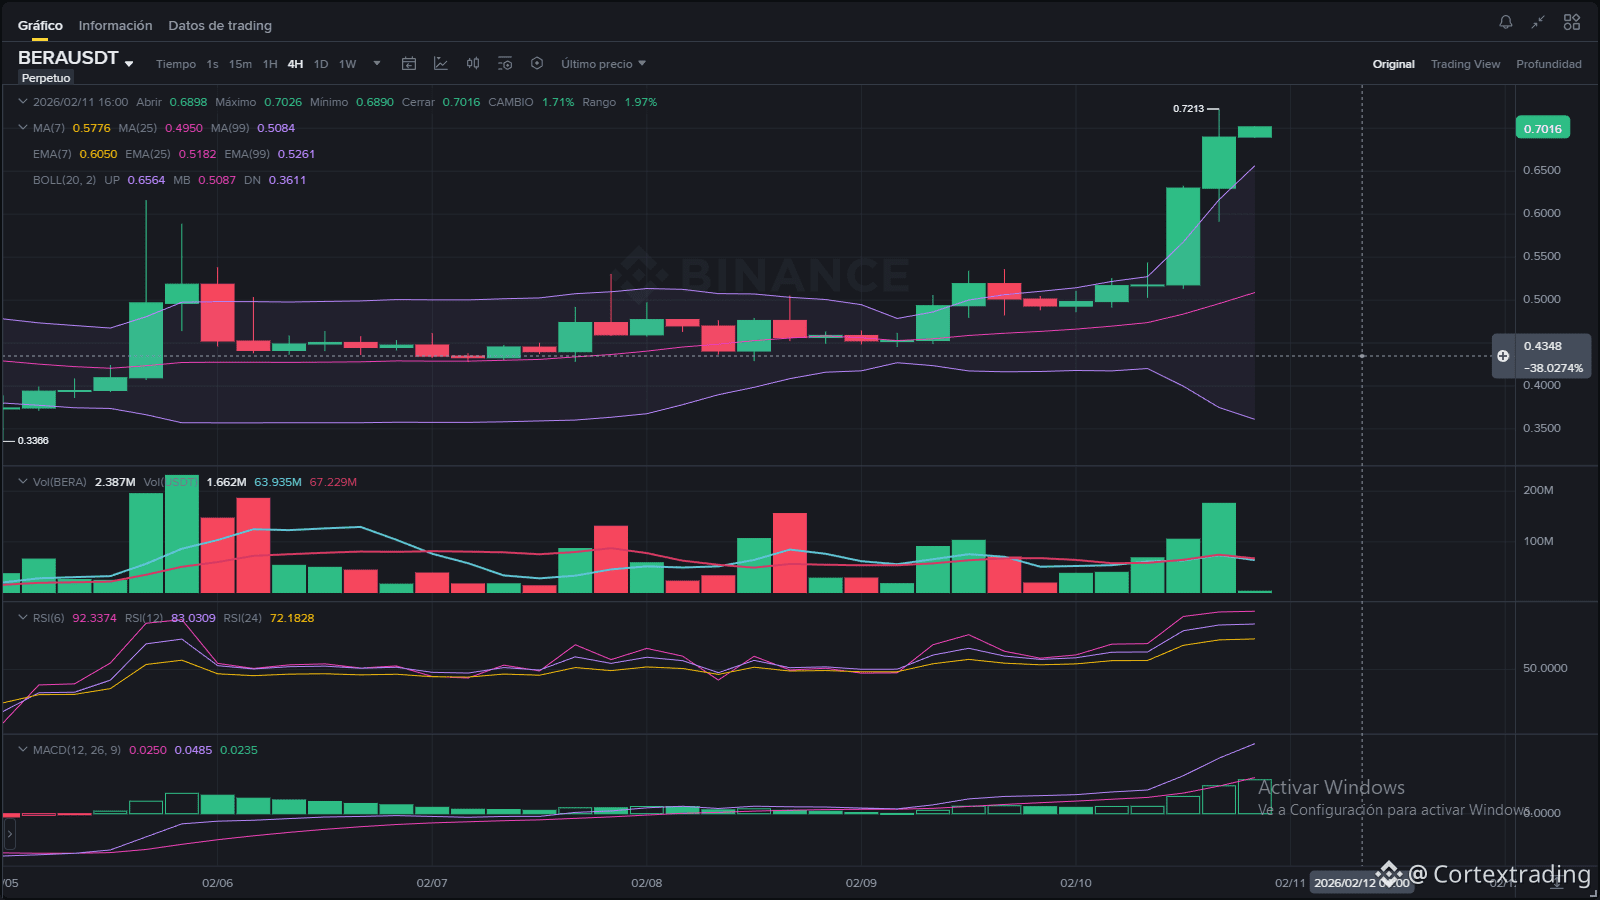Click the left-edge panel expand arrow
This screenshot has height=900, width=1600.
click(10, 833)
